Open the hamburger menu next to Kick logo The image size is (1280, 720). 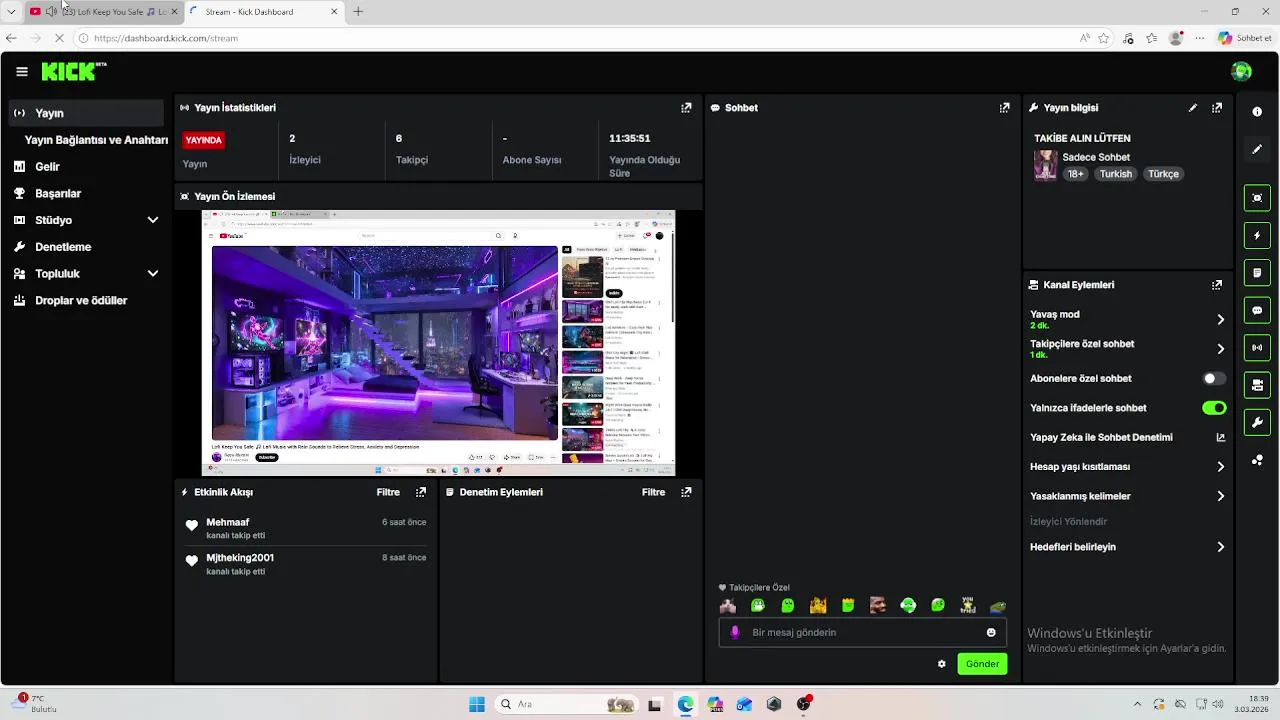(x=22, y=72)
